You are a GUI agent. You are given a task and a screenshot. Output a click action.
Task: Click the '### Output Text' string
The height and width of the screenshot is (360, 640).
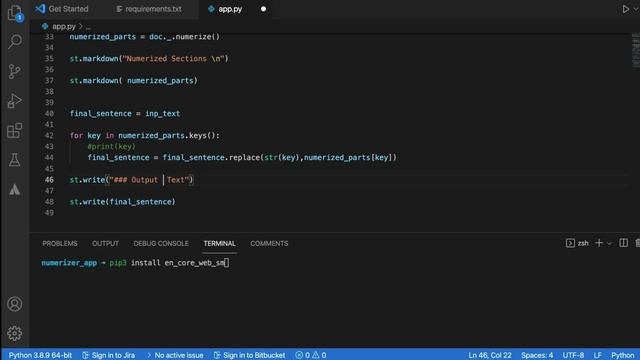tap(149, 180)
